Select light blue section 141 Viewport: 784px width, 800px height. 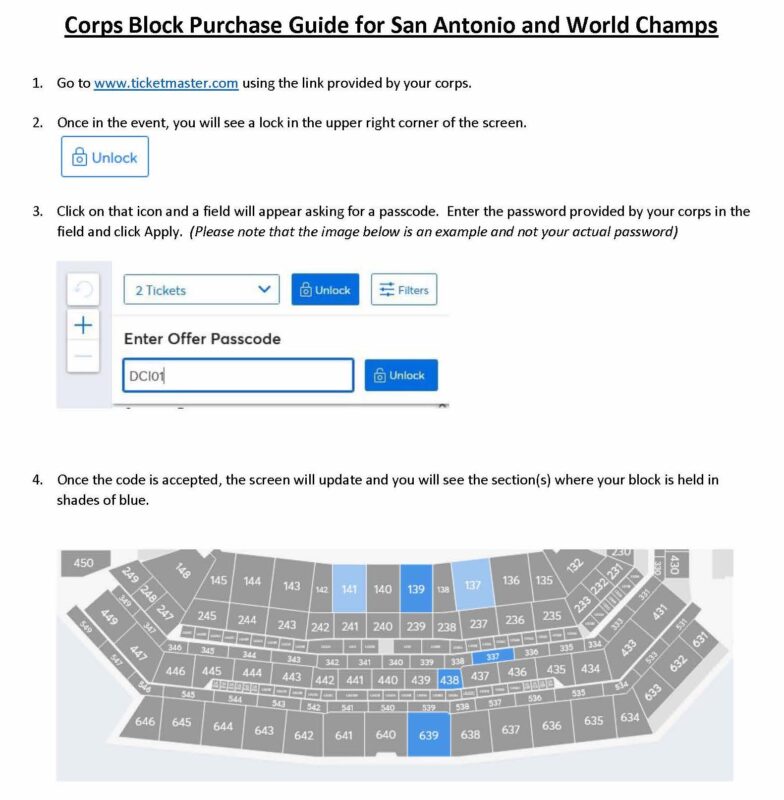pyautogui.click(x=349, y=588)
